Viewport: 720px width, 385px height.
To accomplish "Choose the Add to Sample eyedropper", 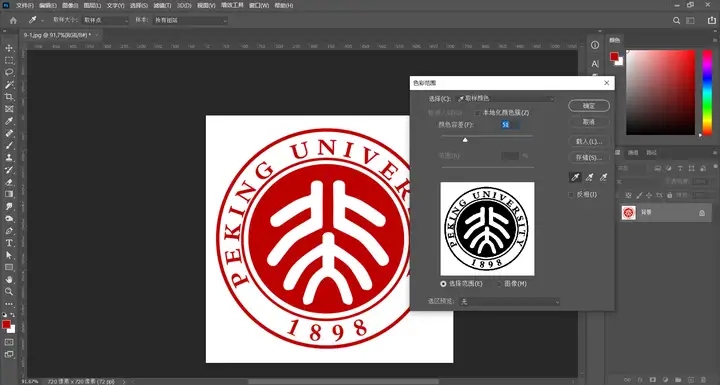I will coord(589,177).
